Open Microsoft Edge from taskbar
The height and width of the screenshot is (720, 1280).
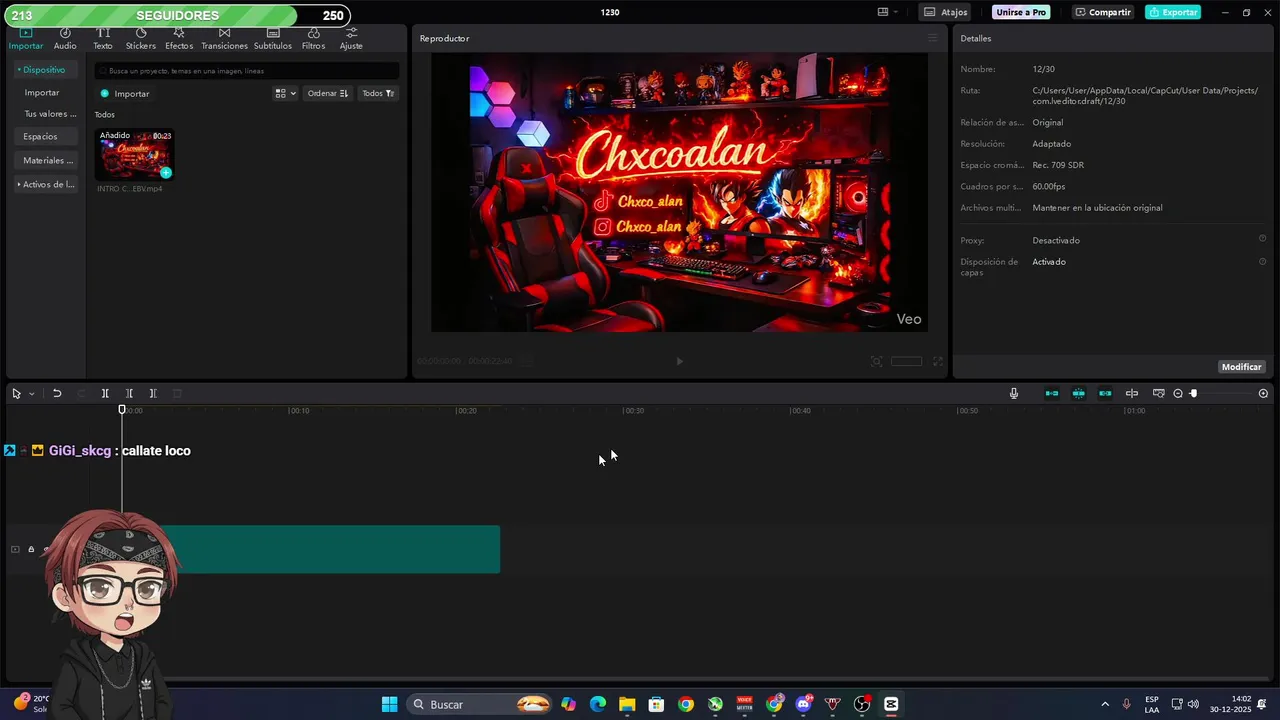coord(598,704)
